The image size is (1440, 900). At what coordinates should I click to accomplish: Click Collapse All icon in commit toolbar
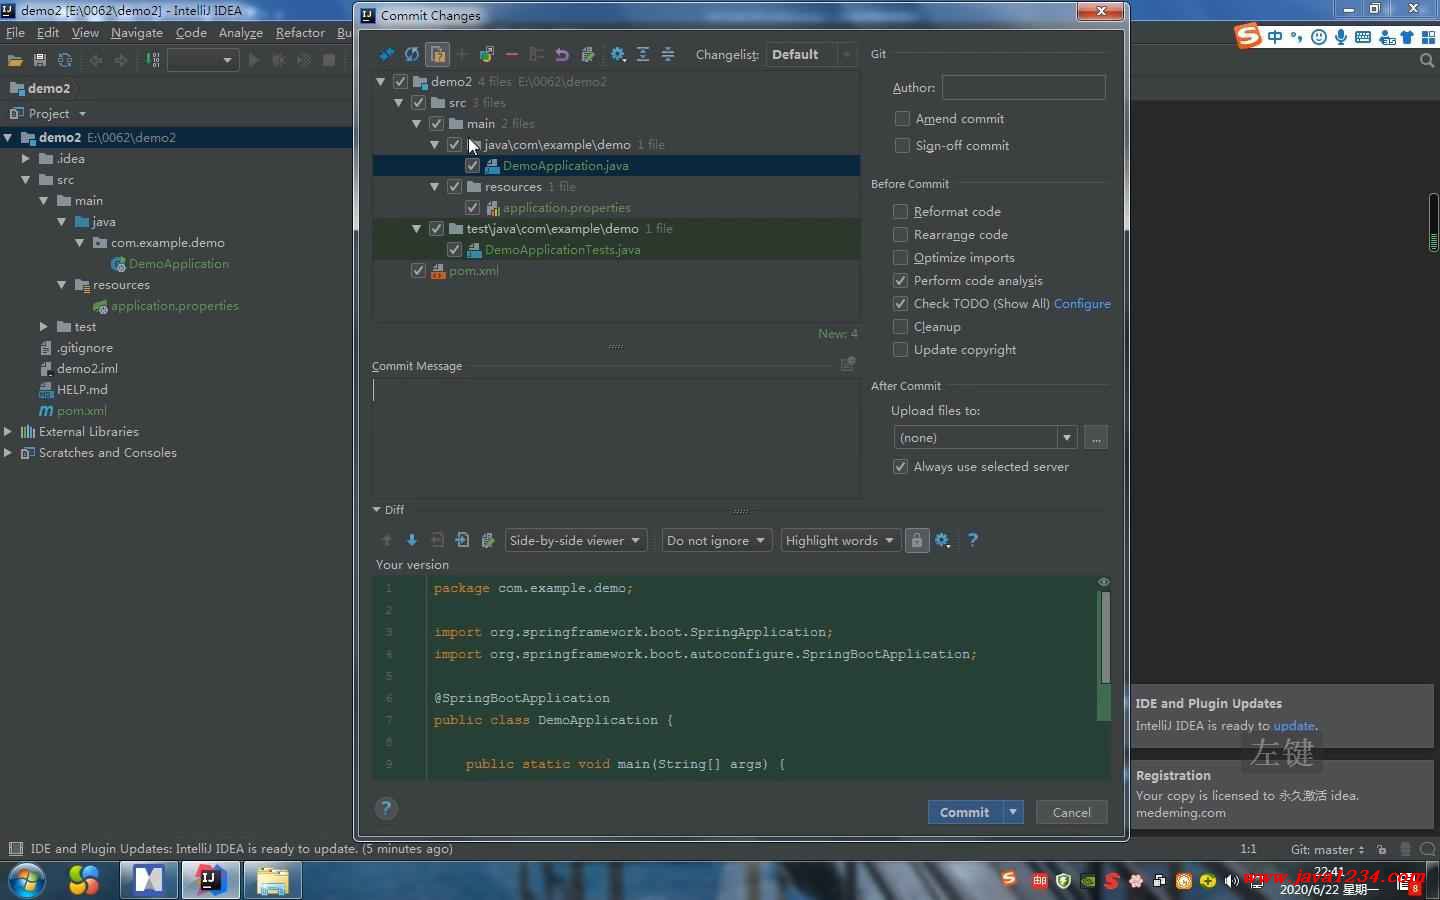point(668,54)
